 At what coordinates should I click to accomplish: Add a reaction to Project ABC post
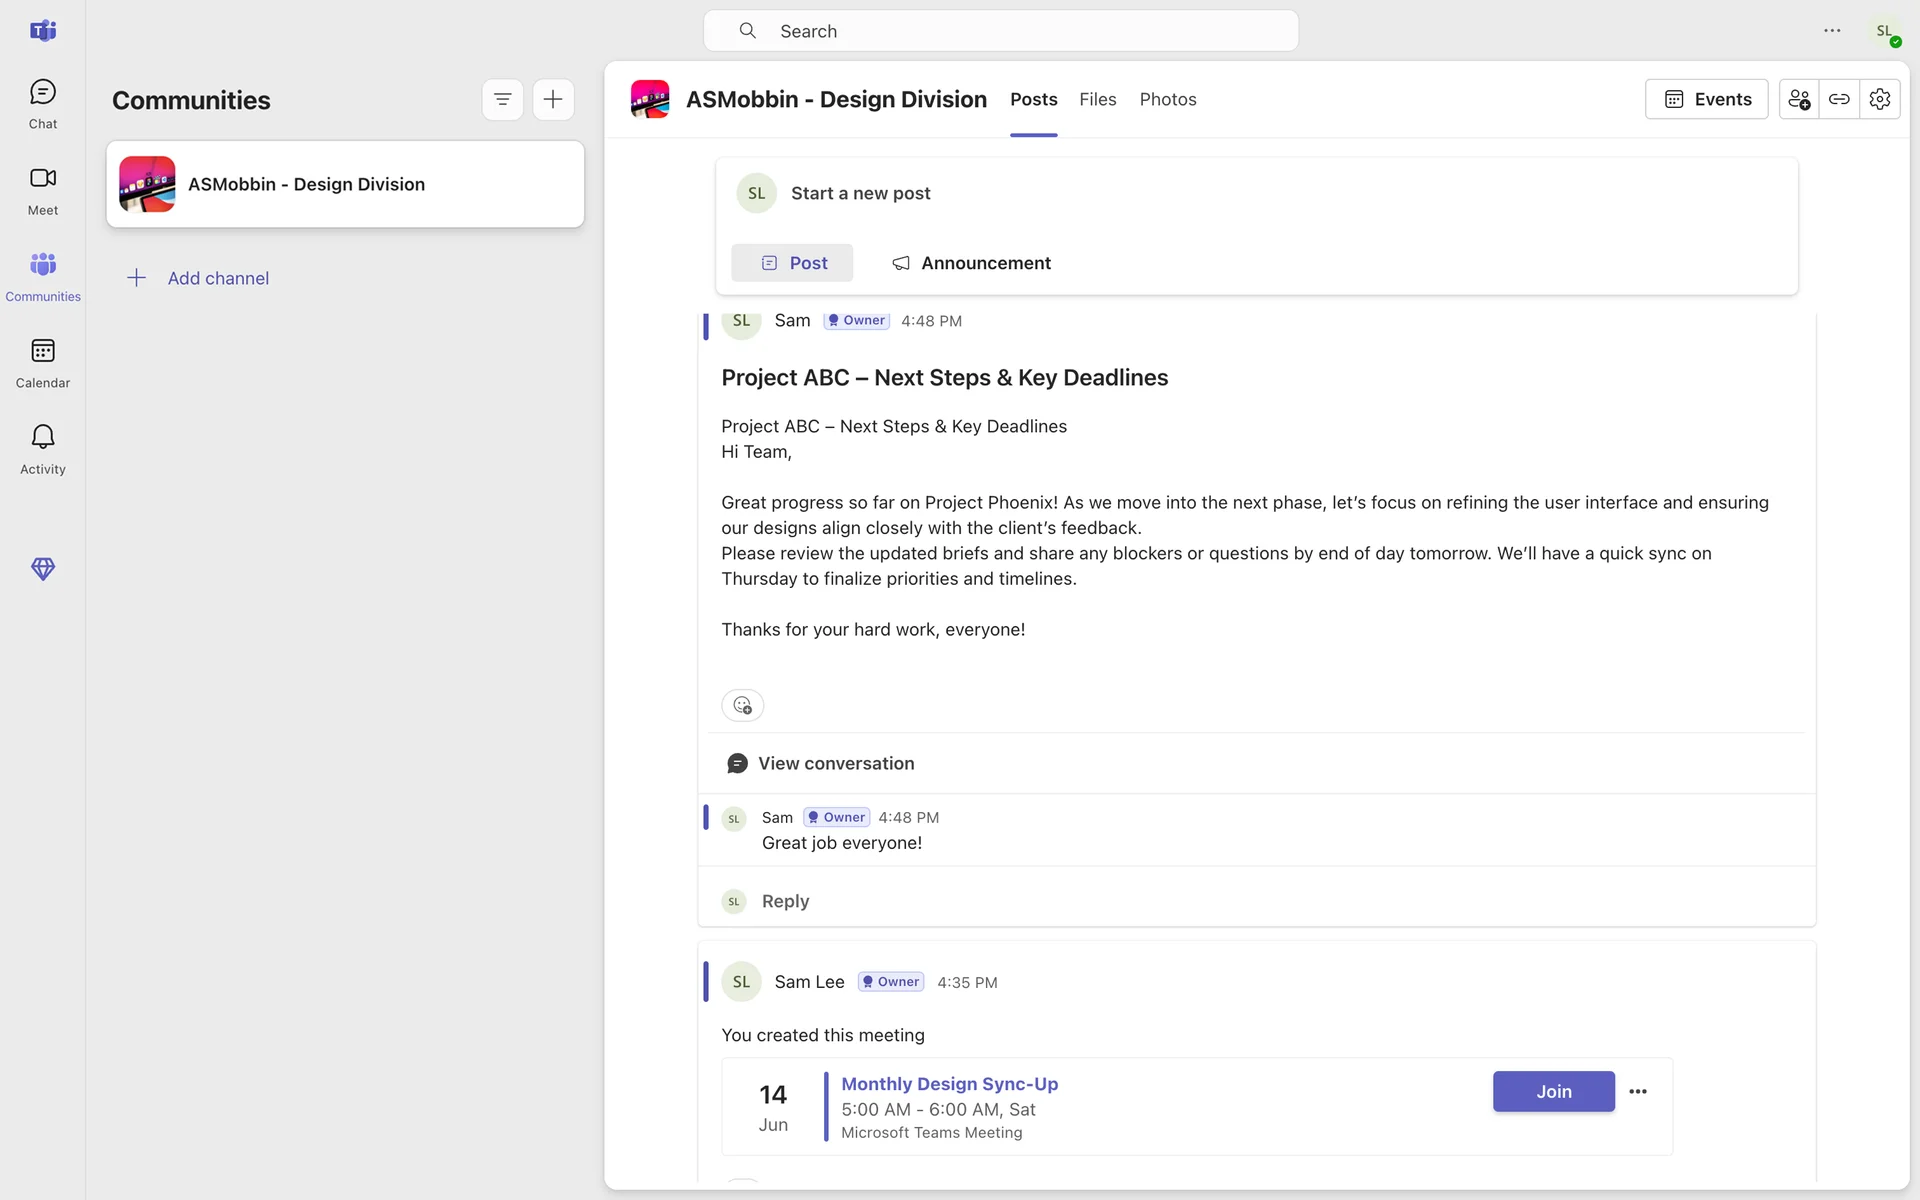tap(742, 705)
